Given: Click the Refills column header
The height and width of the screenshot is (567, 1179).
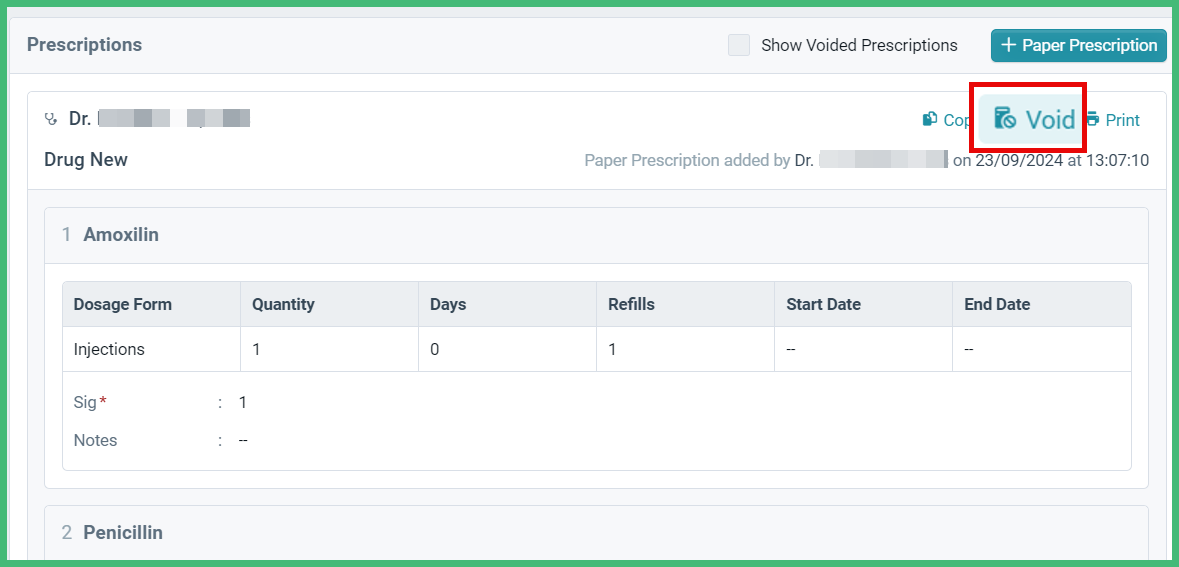Looking at the screenshot, I should [631, 305].
